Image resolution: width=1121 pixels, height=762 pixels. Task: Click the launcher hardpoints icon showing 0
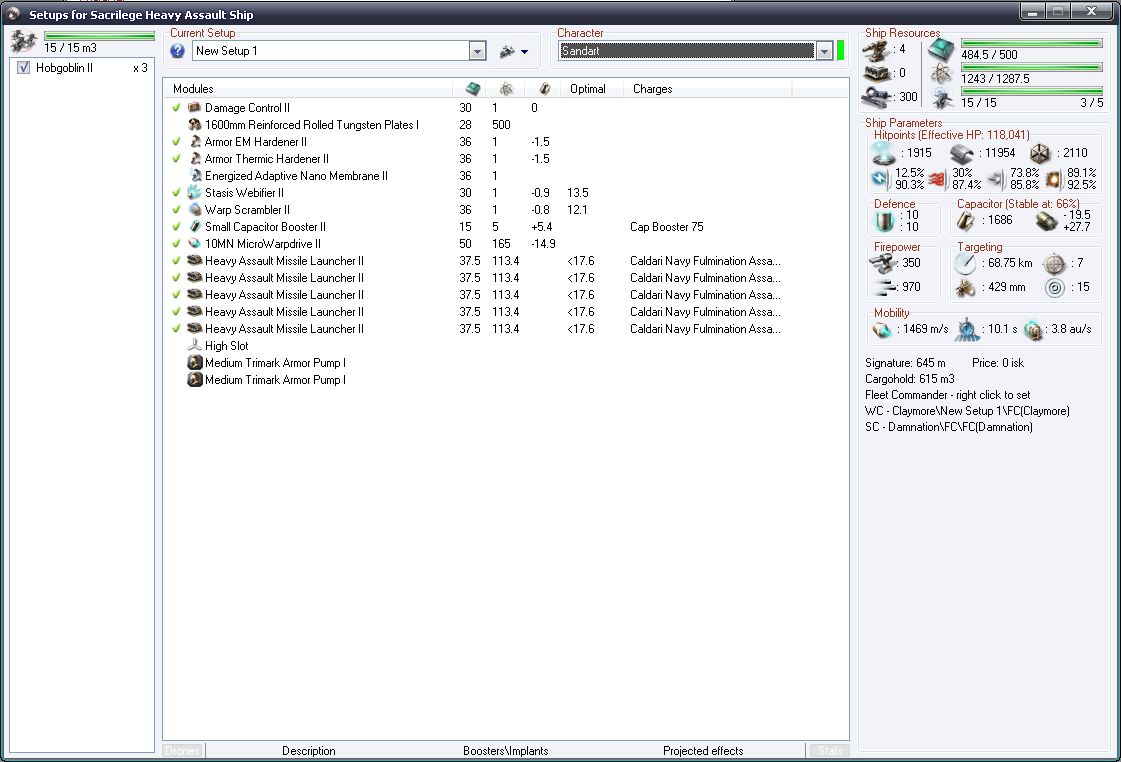(x=876, y=73)
